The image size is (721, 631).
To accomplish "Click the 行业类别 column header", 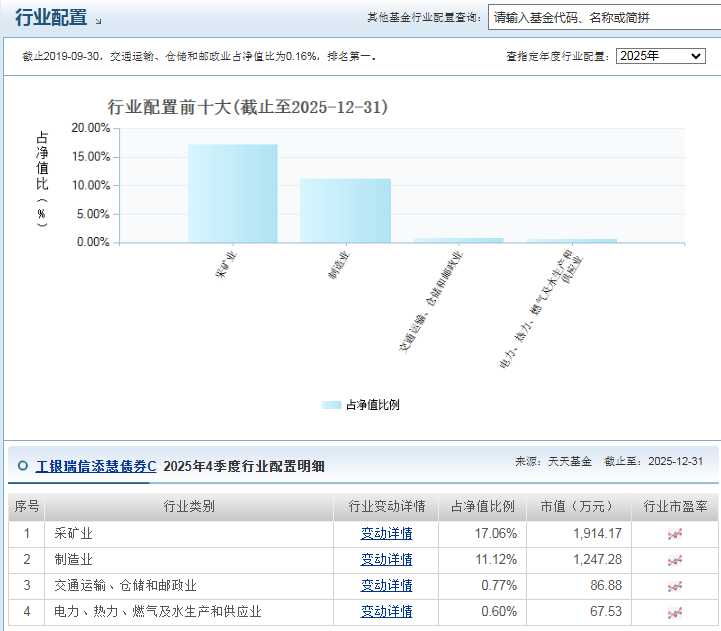I will pyautogui.click(x=189, y=507).
